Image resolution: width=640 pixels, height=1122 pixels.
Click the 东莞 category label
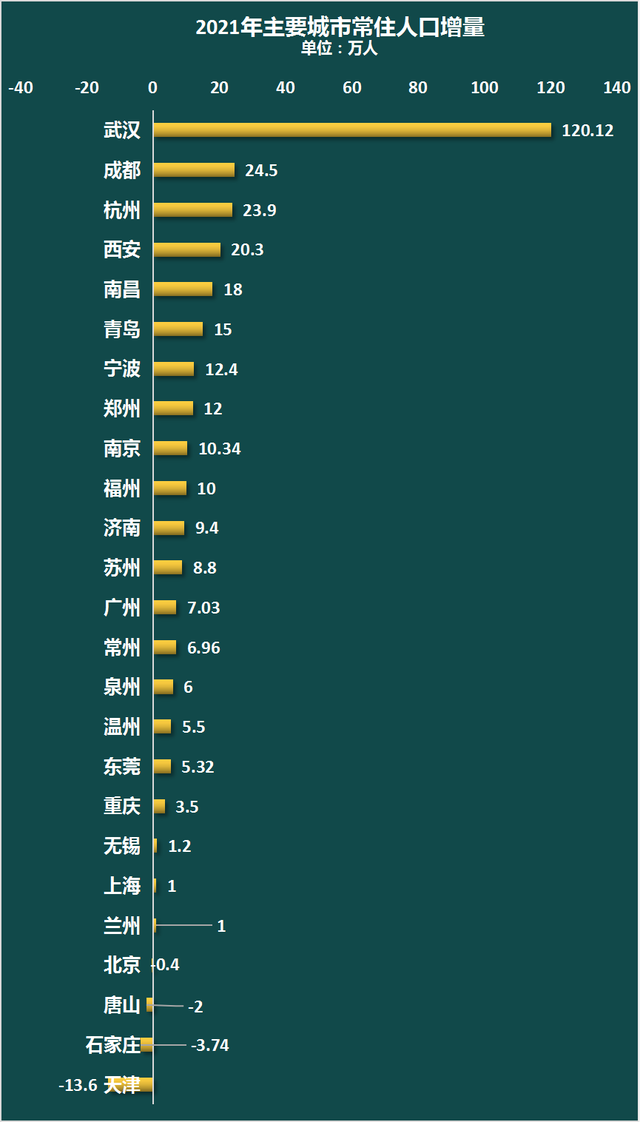click(122, 768)
